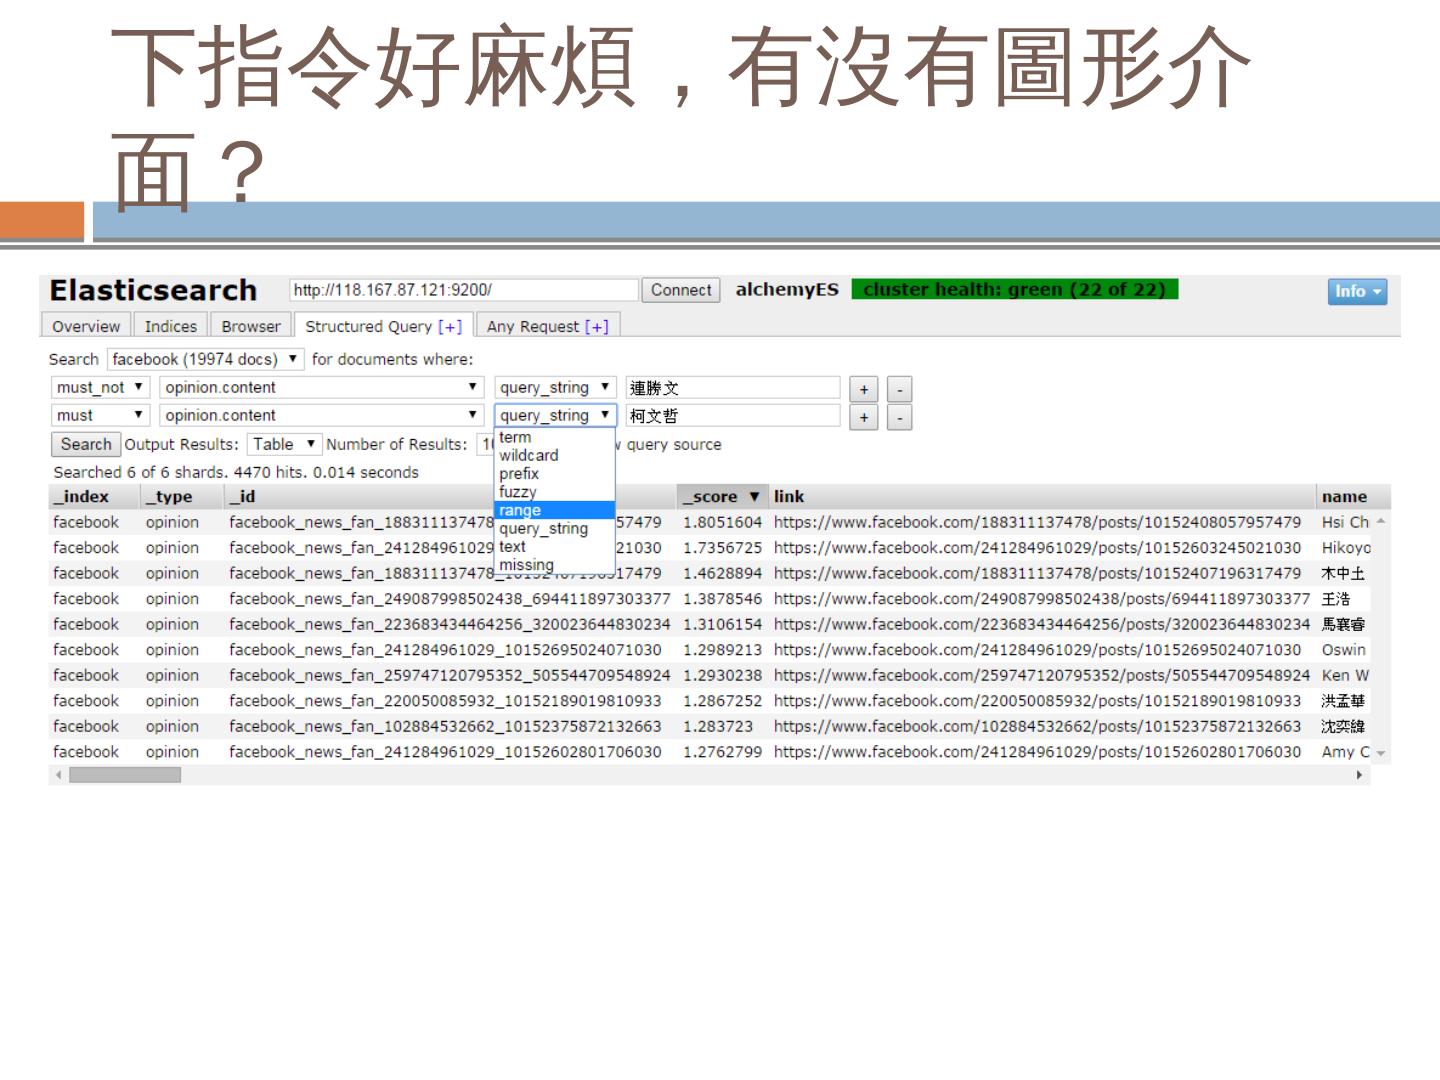Sort results by the name column header
The image size is (1440, 1080).
(x=1344, y=497)
